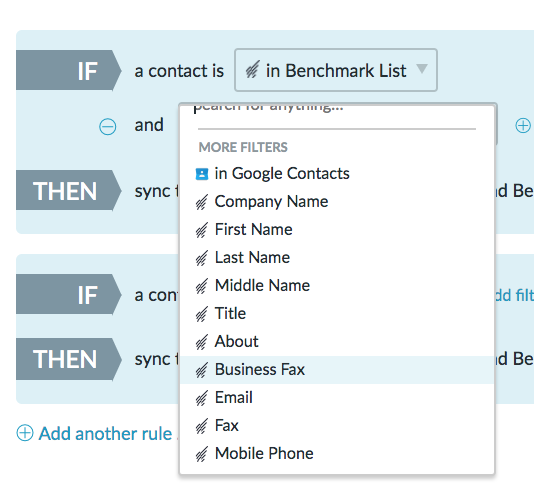
Task: Click the Benchmark icon inside the list dropdown
Action: coord(253,70)
